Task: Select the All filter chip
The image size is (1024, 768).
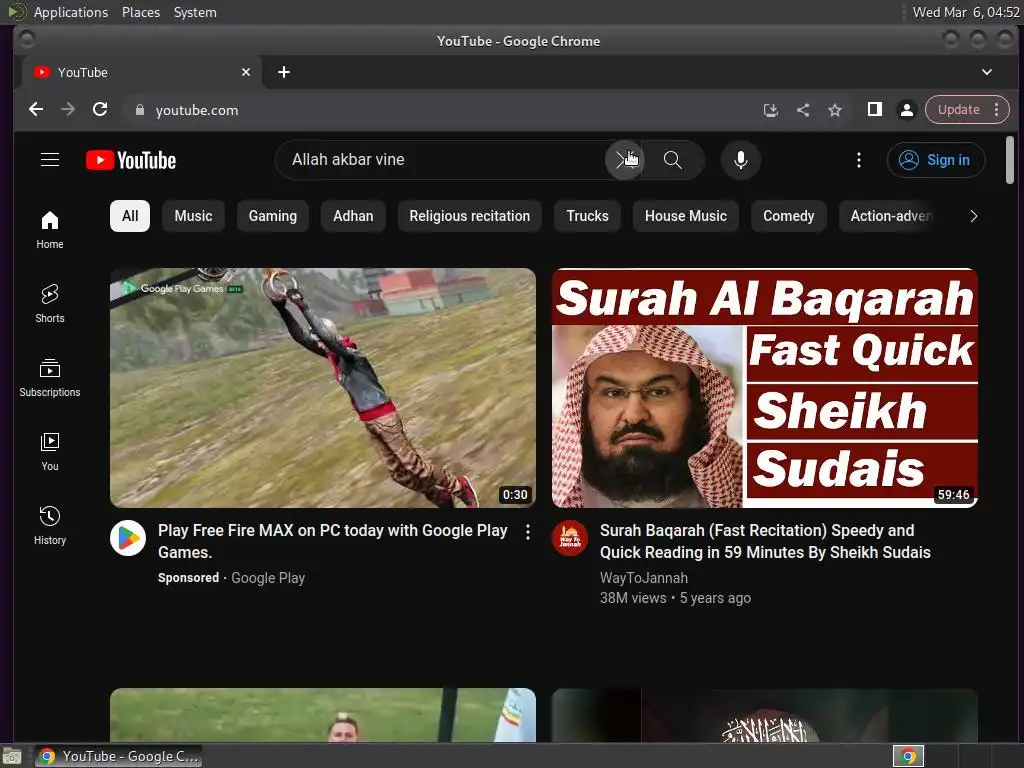Action: pyautogui.click(x=130, y=216)
